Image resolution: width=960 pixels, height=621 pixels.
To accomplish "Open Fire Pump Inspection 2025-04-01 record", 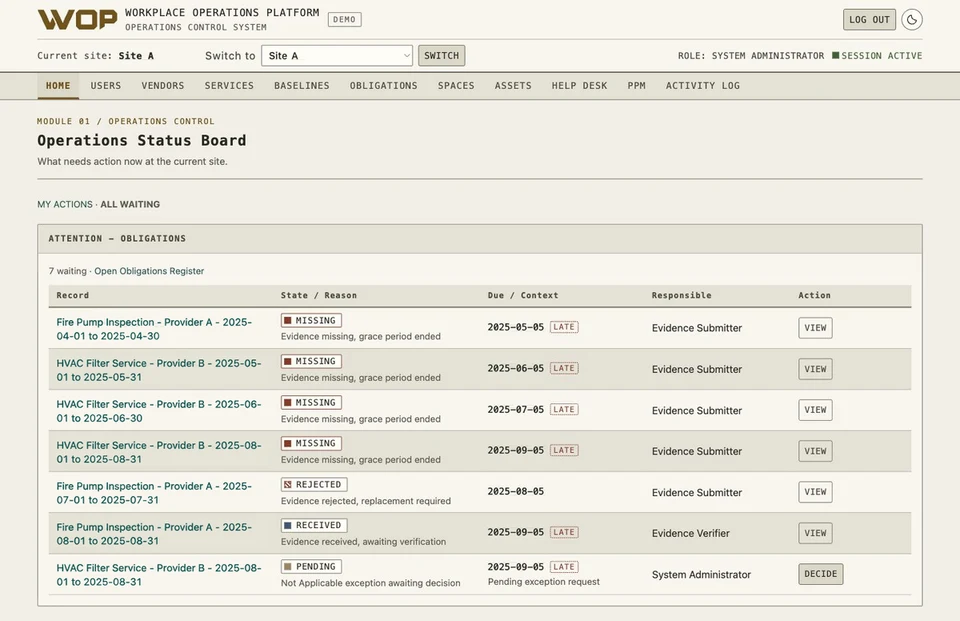I will pyautogui.click(x=154, y=329).
